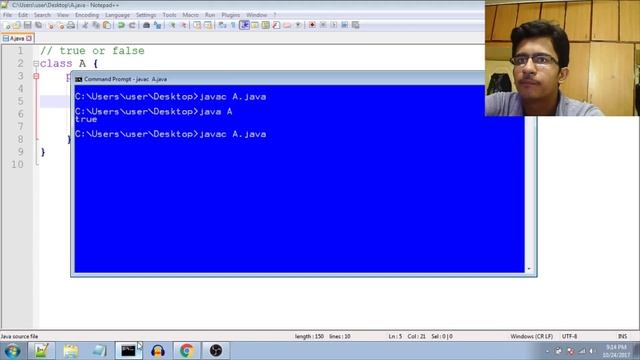Open the Settings menu
640x360 pixels.
[146, 15]
